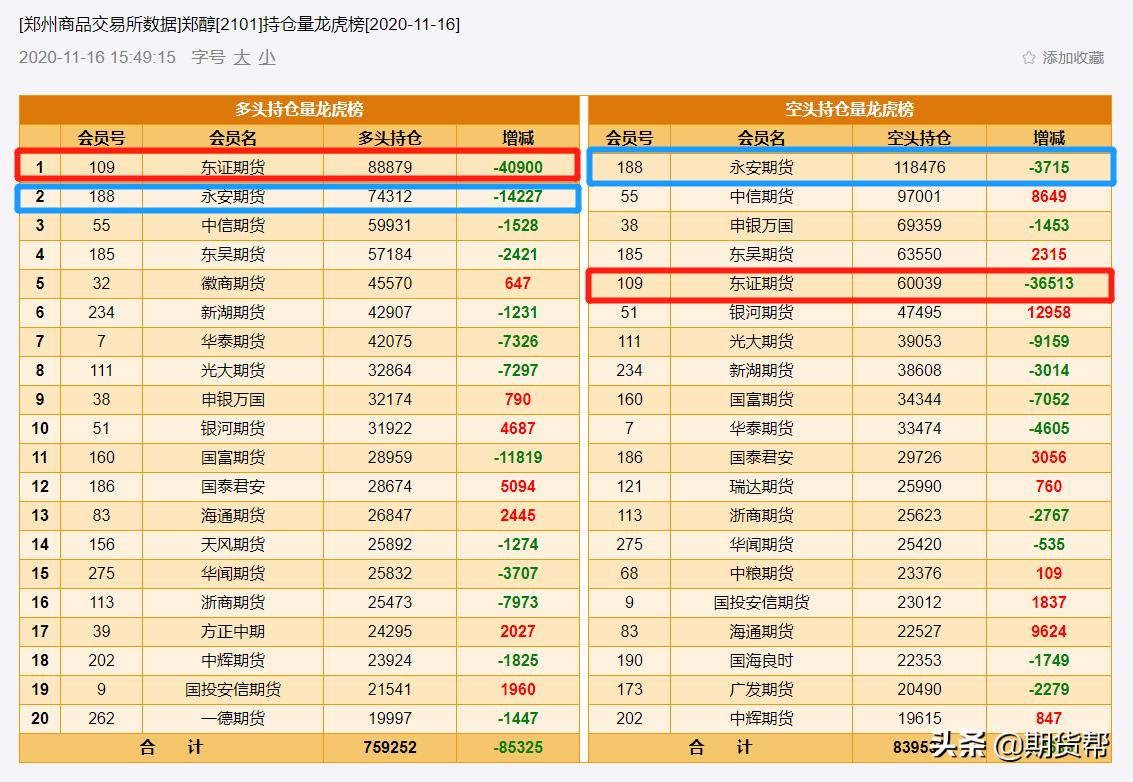Select 永安期货 in the long position table
Viewport: 1133px width, 782px height.
point(235,197)
